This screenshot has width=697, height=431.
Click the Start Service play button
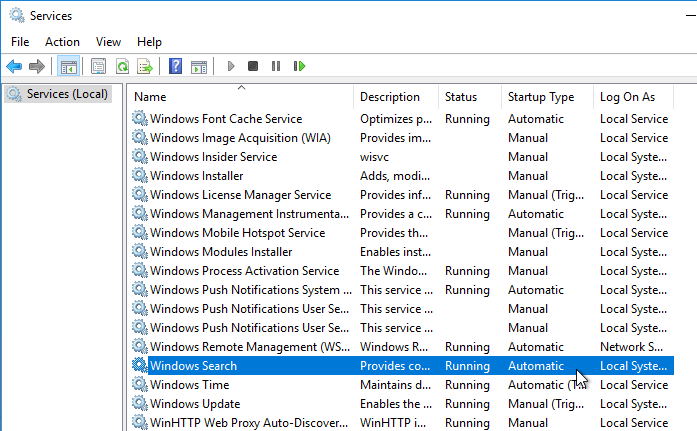231,67
